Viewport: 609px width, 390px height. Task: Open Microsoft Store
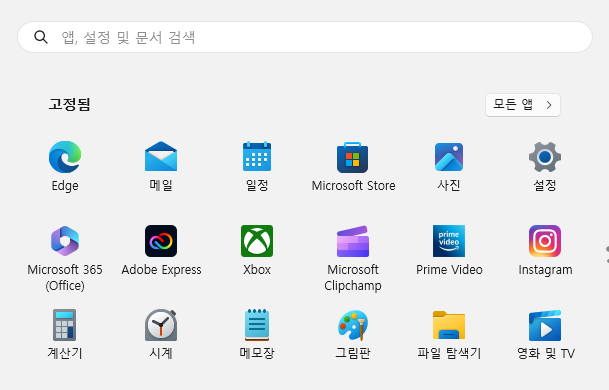[x=353, y=157]
